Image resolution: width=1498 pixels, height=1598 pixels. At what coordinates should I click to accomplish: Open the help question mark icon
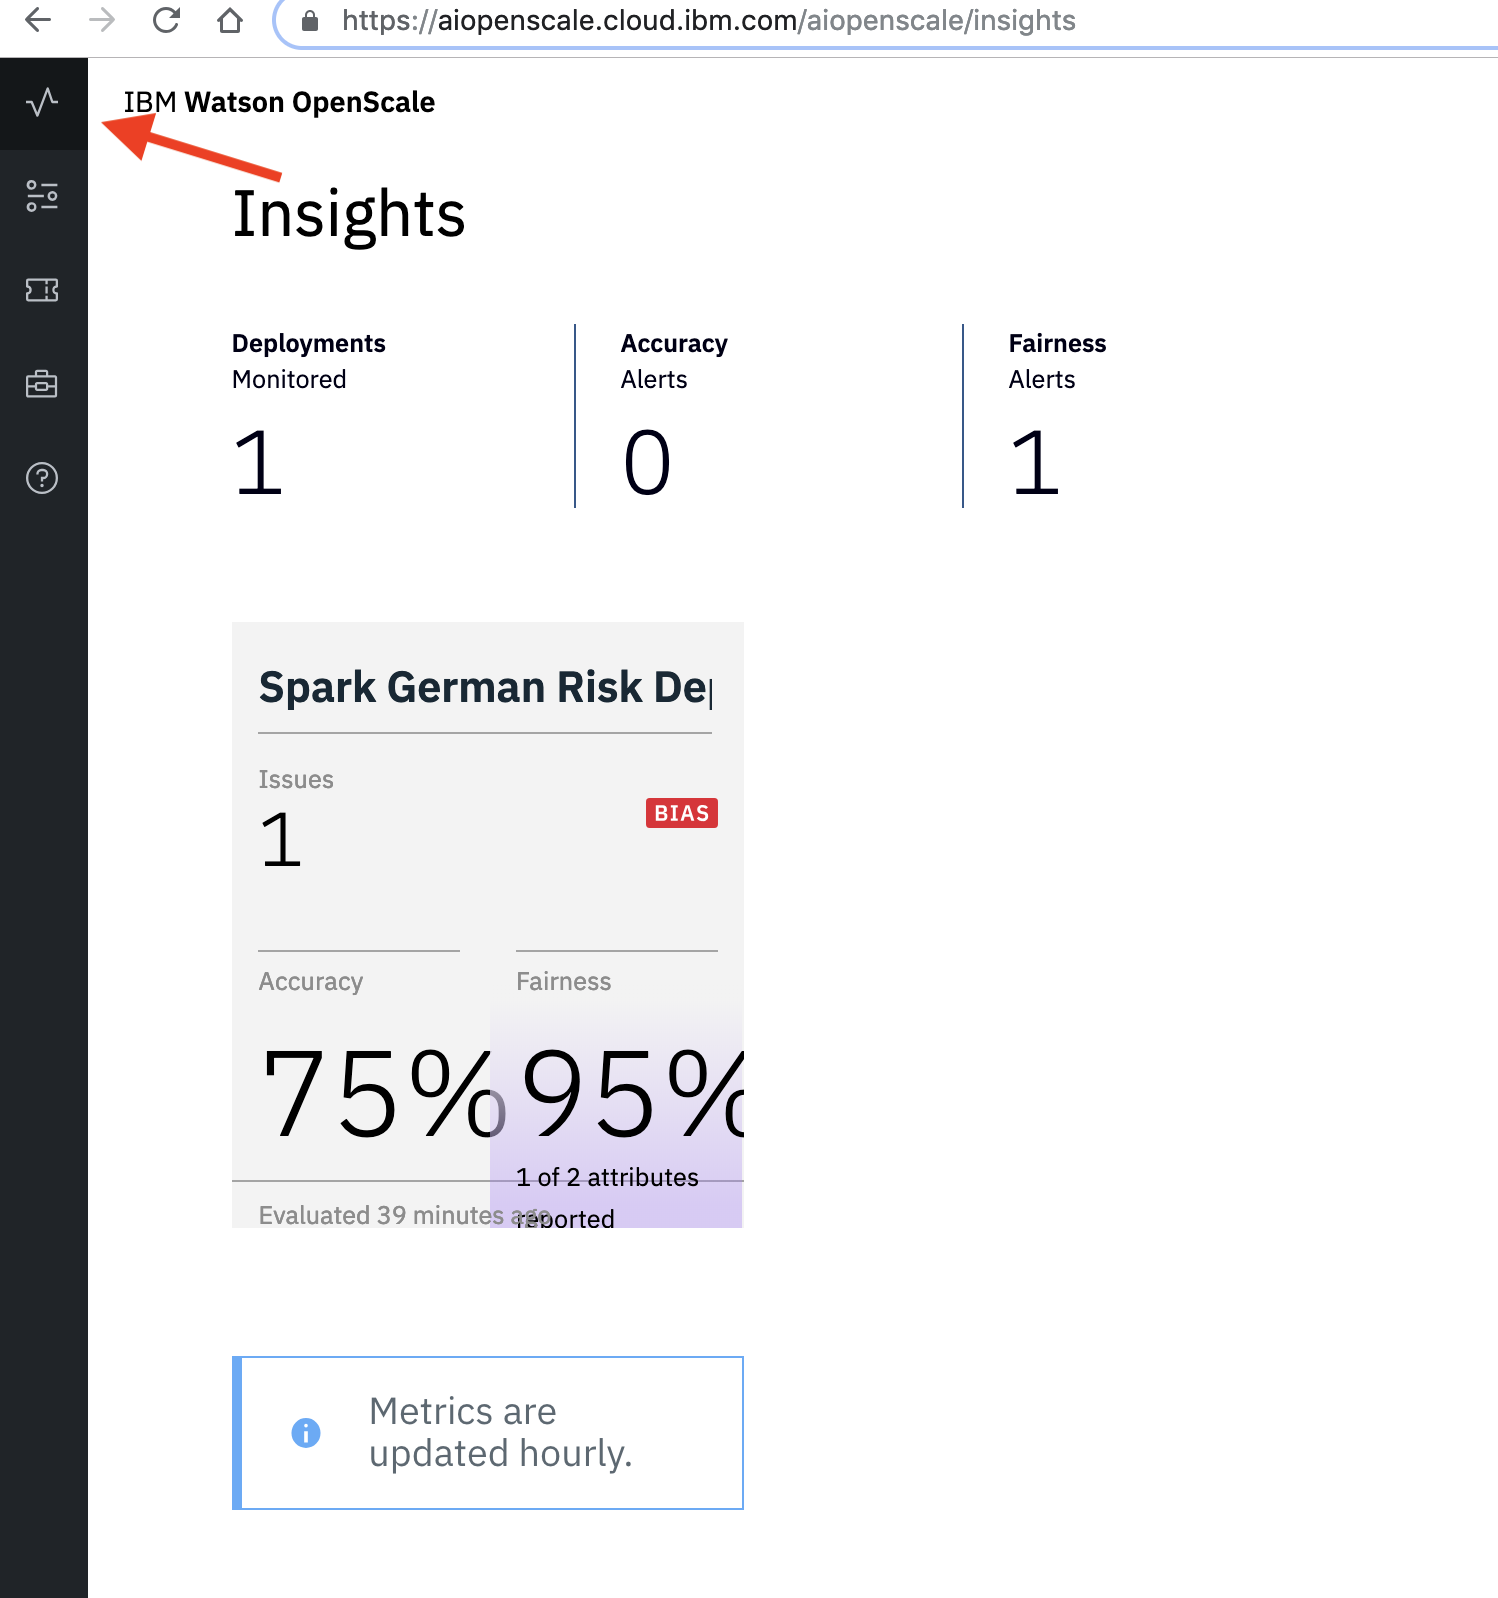[x=42, y=478]
